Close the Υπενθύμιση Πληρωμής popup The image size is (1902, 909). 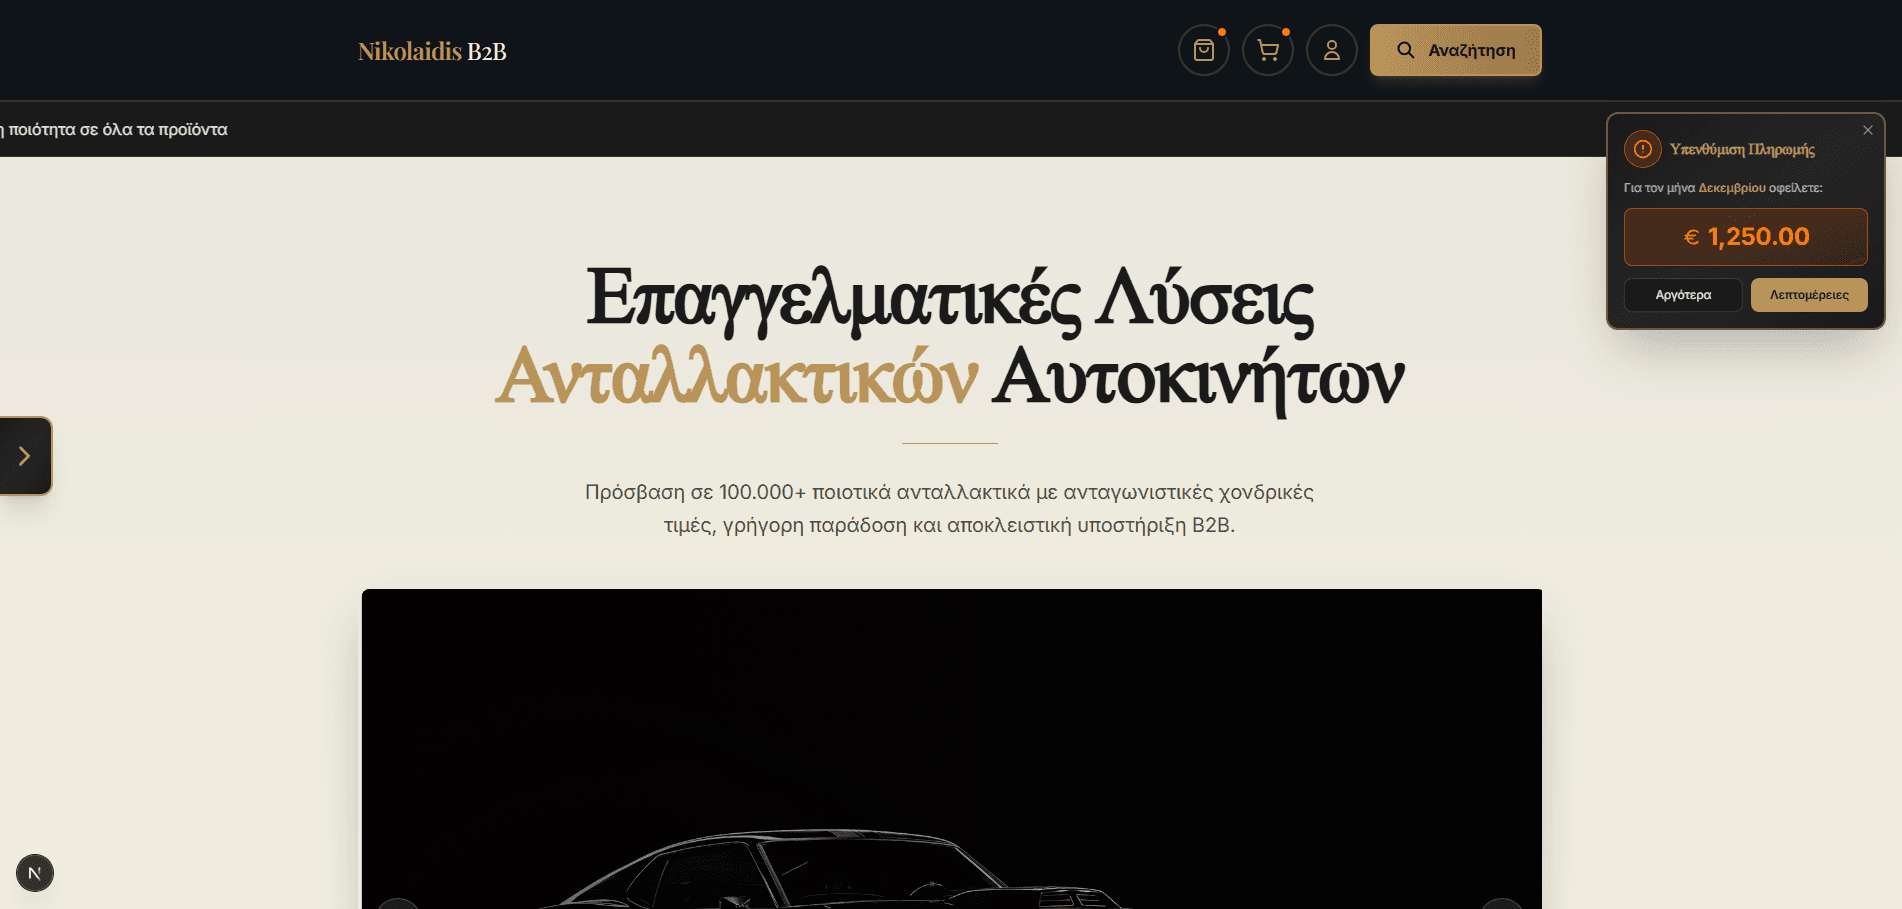(1867, 130)
